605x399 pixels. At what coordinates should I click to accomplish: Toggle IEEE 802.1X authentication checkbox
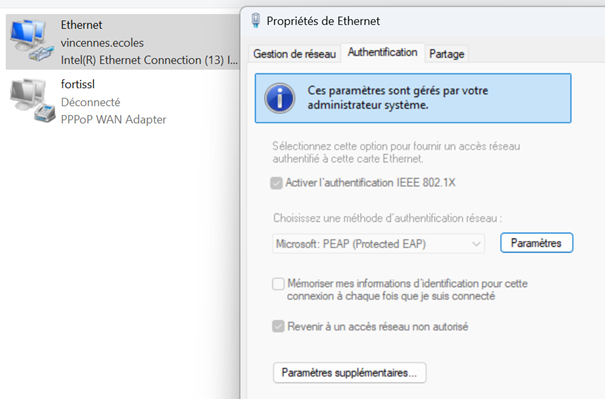(276, 183)
